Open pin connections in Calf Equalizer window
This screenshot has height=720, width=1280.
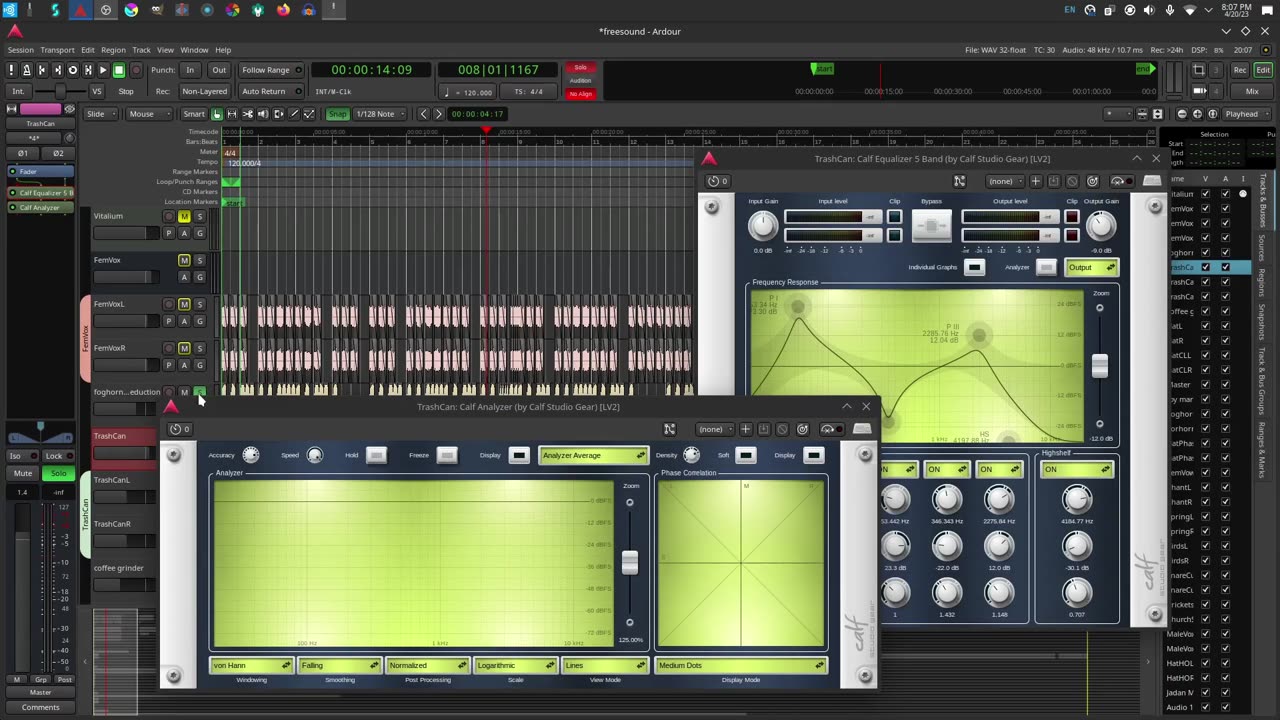click(959, 181)
